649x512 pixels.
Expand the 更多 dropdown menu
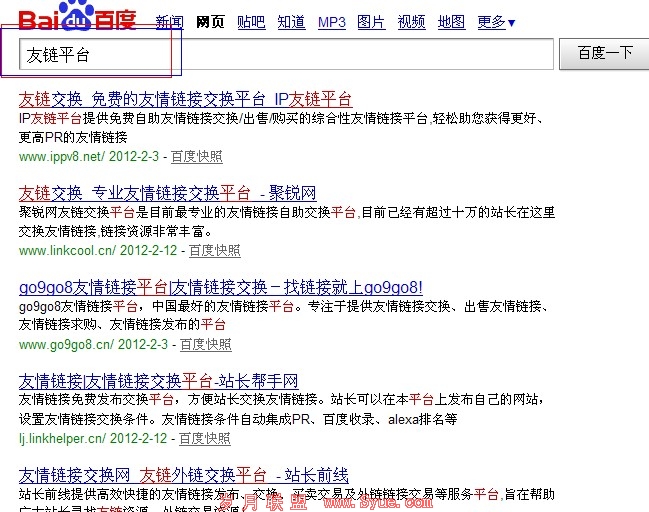(496, 22)
